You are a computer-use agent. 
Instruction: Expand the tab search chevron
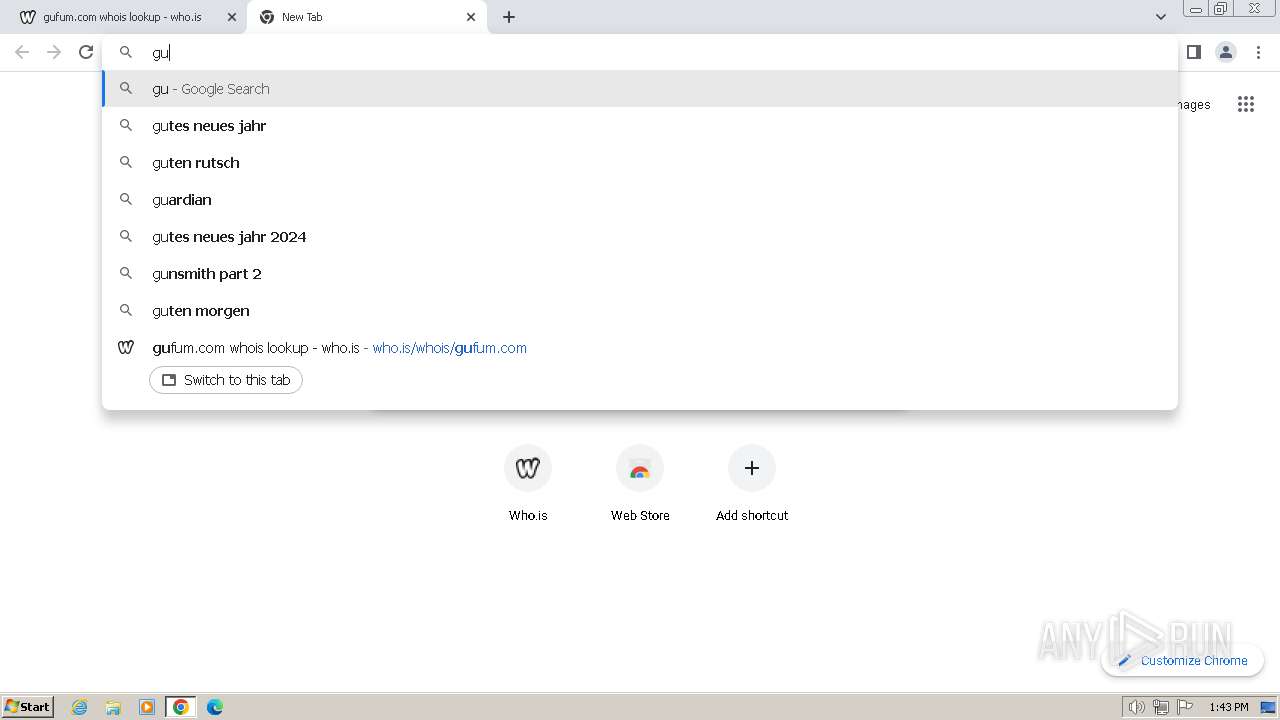click(1160, 17)
